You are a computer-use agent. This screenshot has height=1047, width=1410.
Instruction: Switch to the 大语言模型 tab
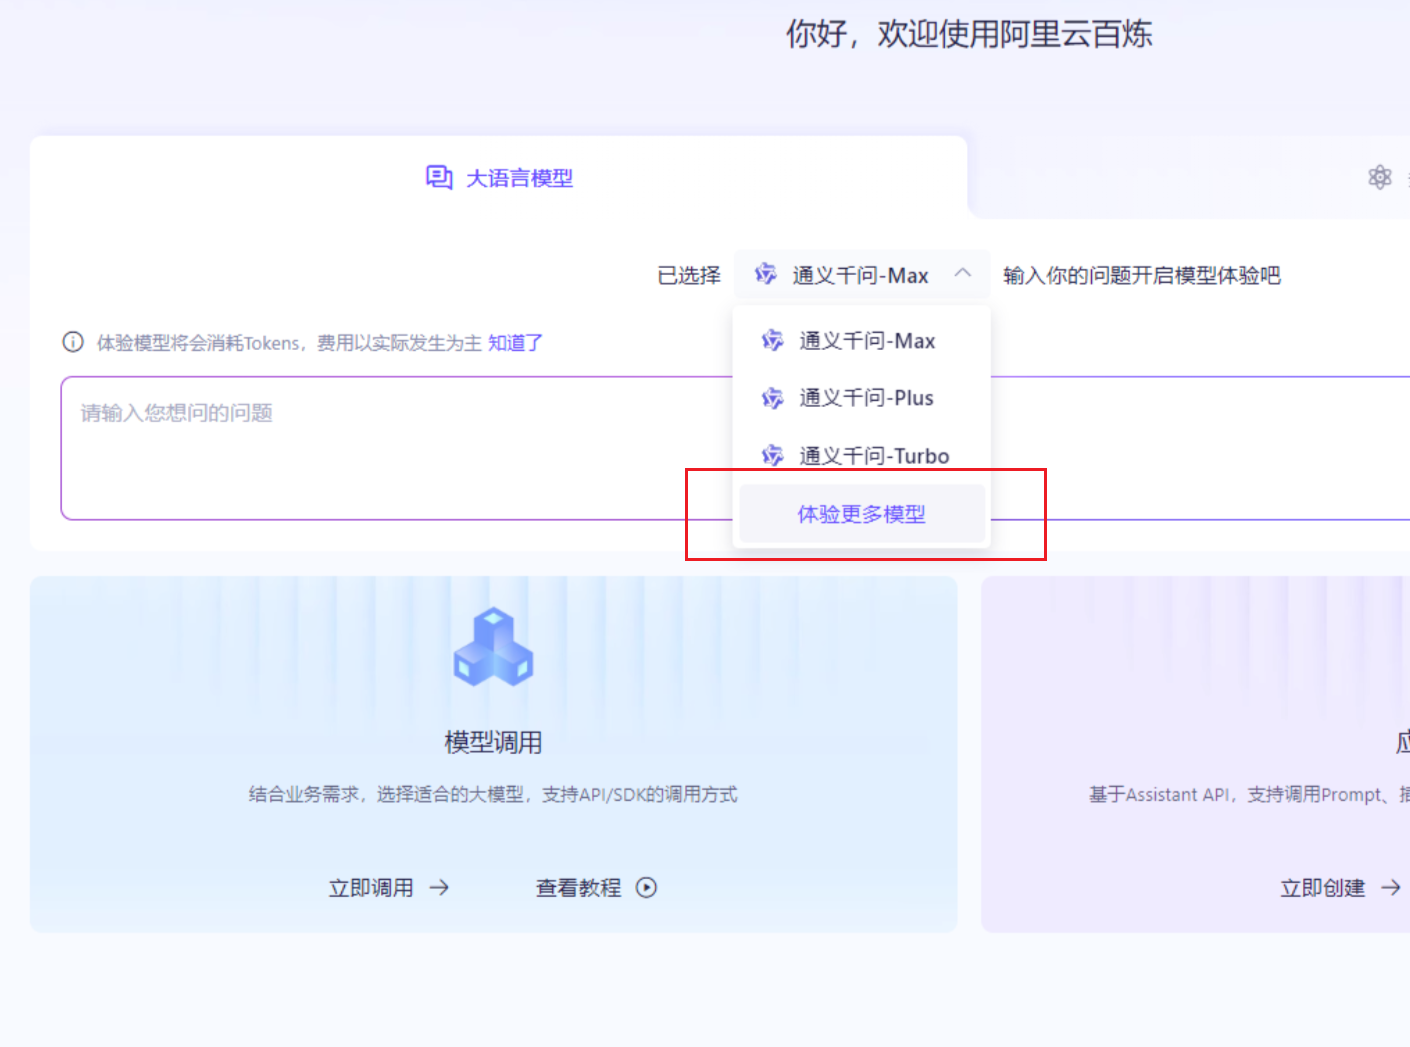point(499,178)
